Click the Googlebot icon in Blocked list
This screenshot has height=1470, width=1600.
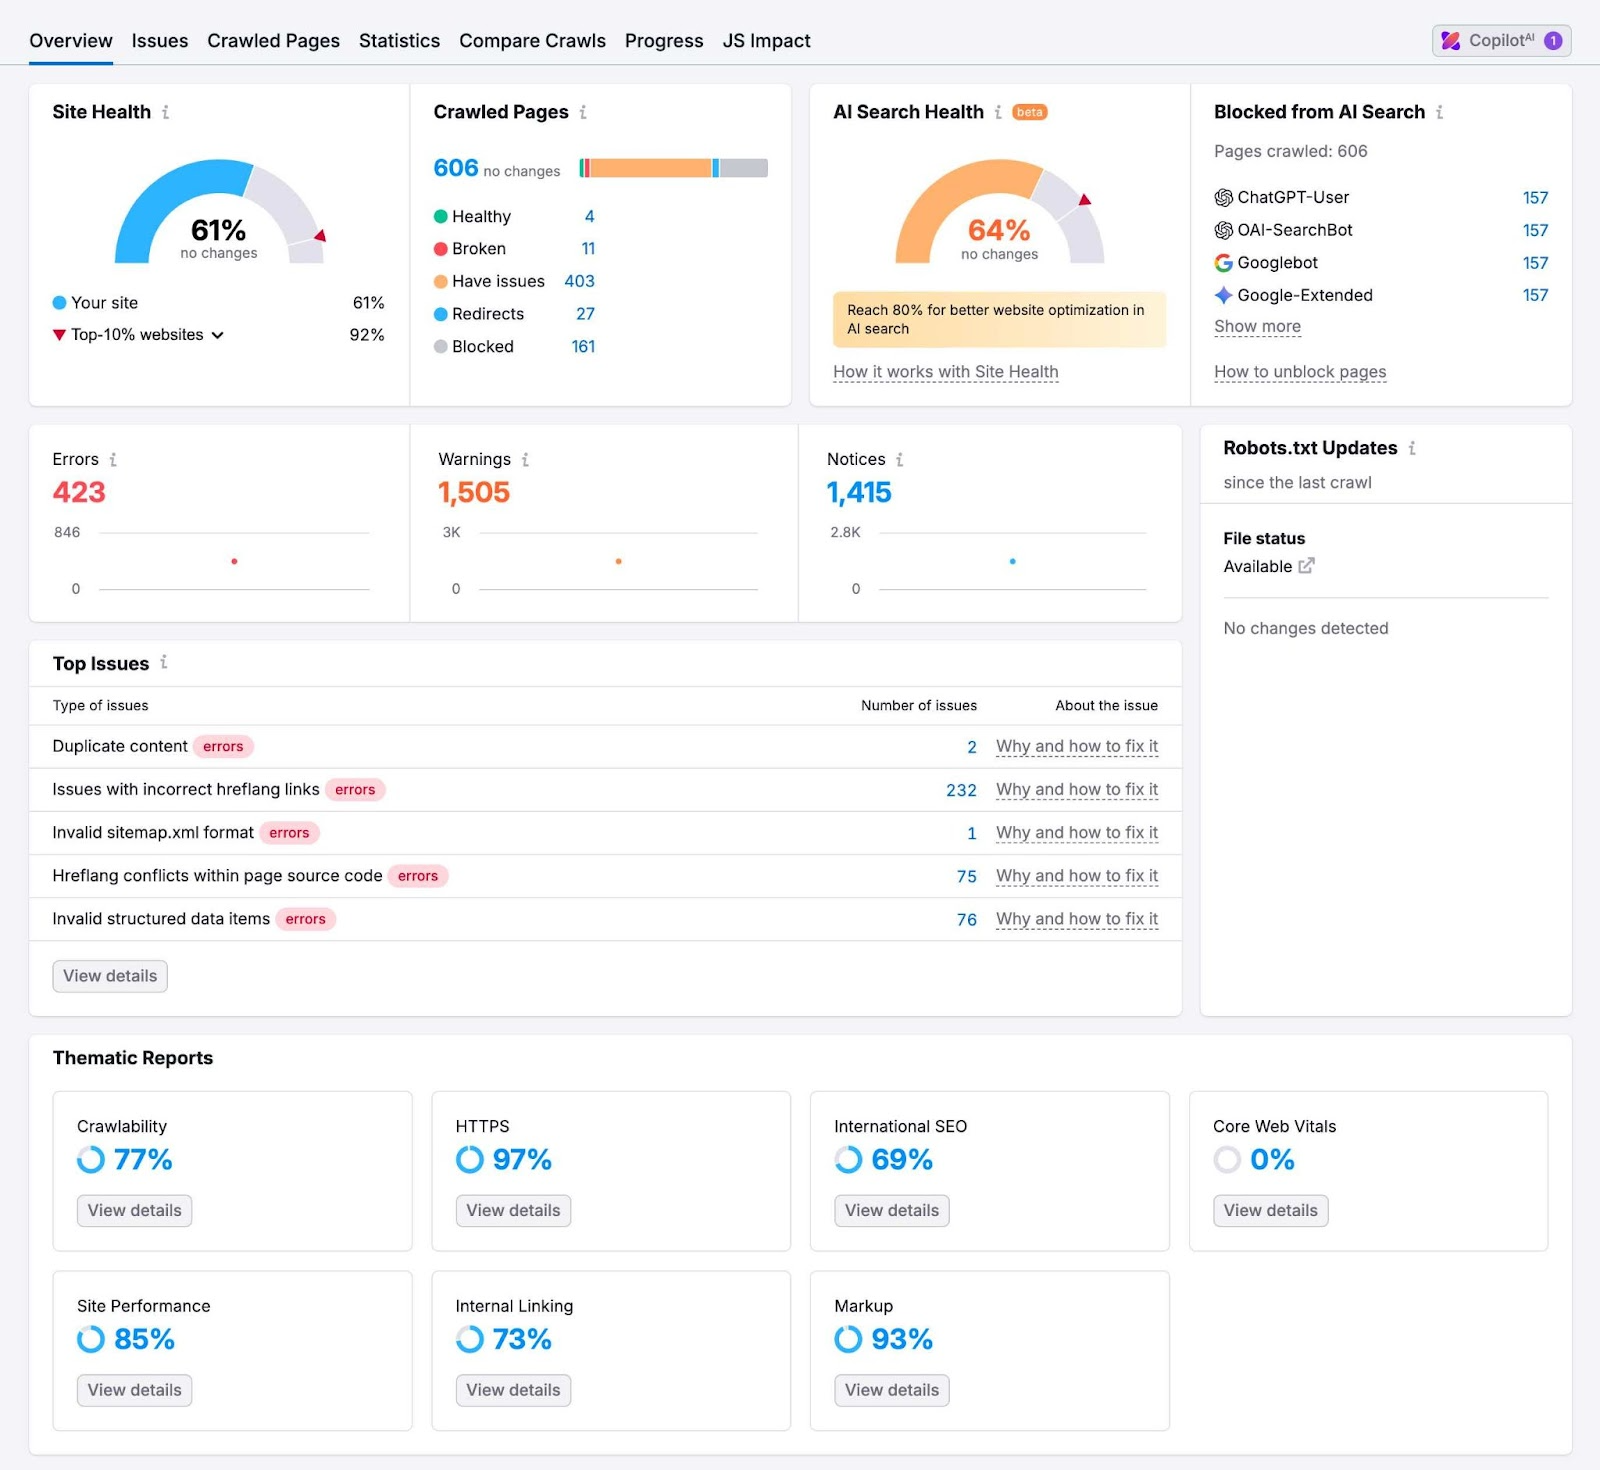[x=1222, y=262]
